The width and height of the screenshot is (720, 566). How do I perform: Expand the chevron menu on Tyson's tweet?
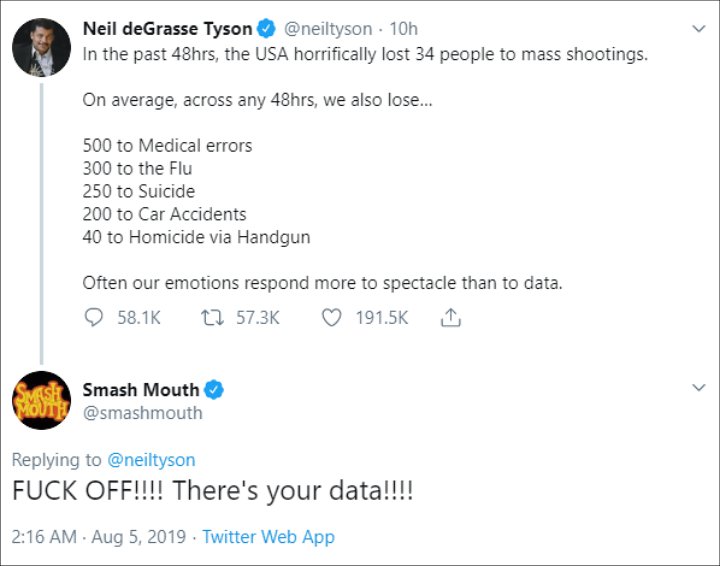pyautogui.click(x=698, y=29)
